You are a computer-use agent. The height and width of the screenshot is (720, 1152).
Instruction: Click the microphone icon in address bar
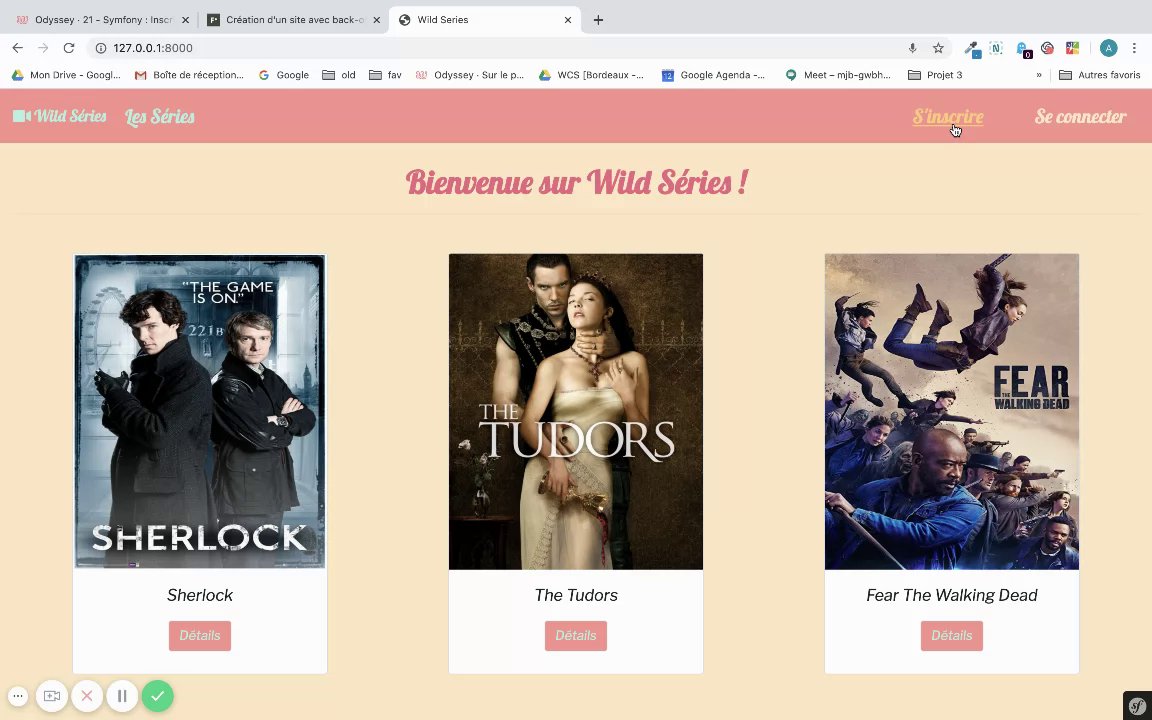pos(912,48)
